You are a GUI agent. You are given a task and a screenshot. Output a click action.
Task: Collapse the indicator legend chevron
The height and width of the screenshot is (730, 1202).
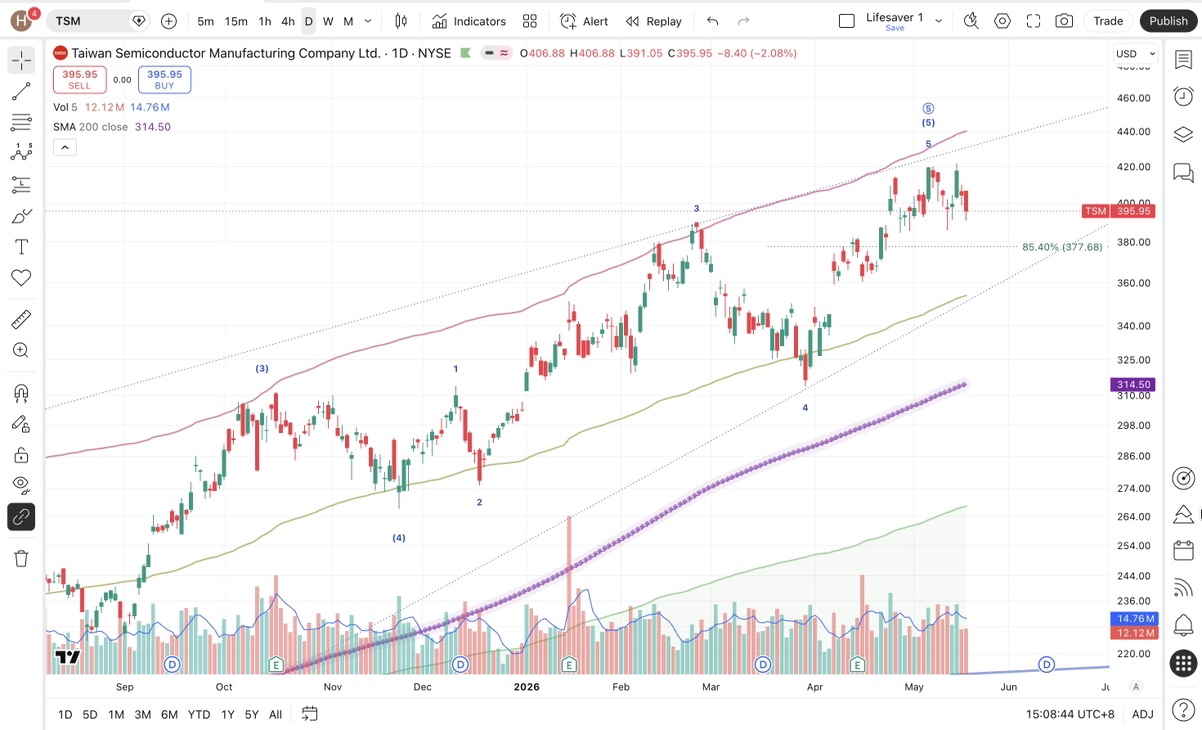click(x=64, y=148)
